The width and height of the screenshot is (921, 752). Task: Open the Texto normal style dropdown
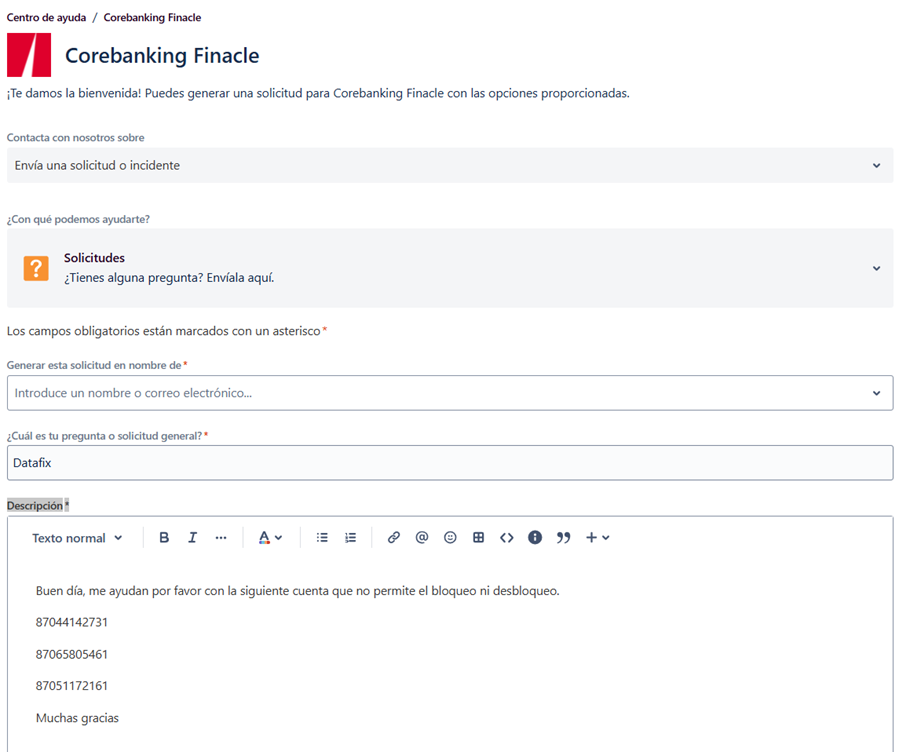pyautogui.click(x=77, y=538)
